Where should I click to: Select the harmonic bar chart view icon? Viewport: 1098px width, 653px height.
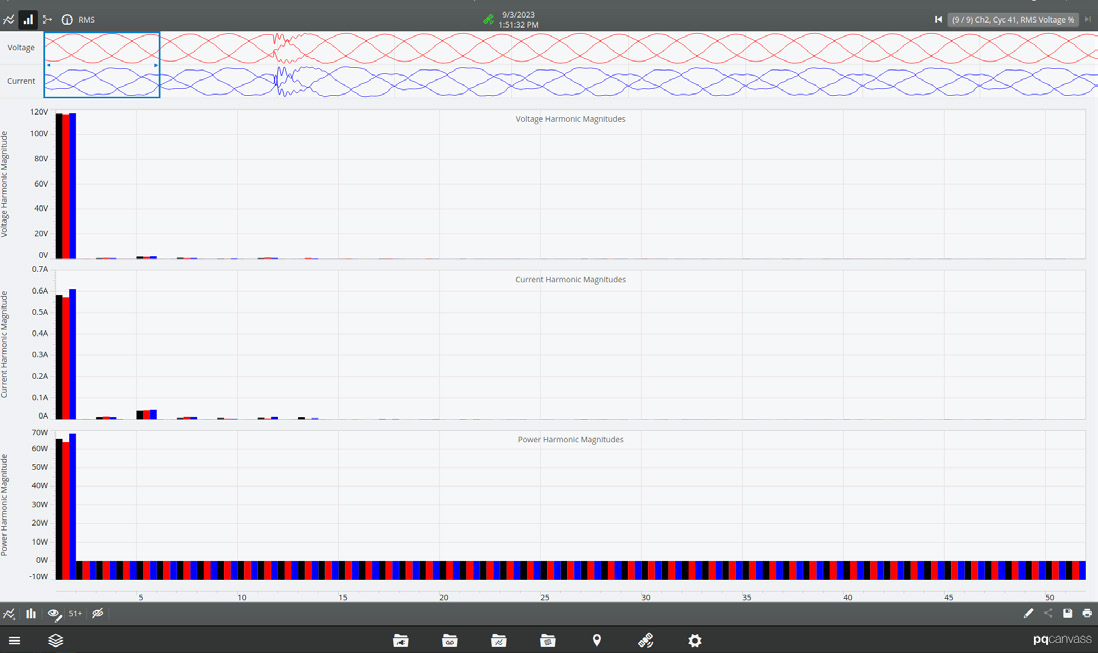pos(28,19)
